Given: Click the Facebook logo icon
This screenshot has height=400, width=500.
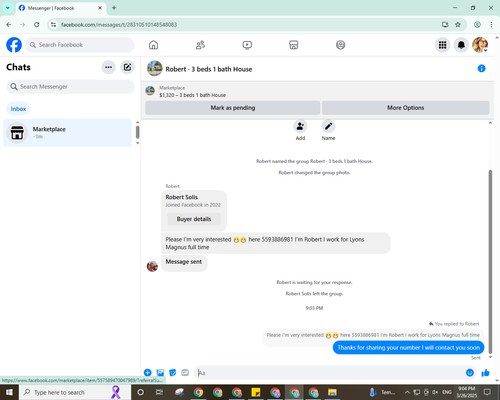Looking at the screenshot, I should 14,45.
